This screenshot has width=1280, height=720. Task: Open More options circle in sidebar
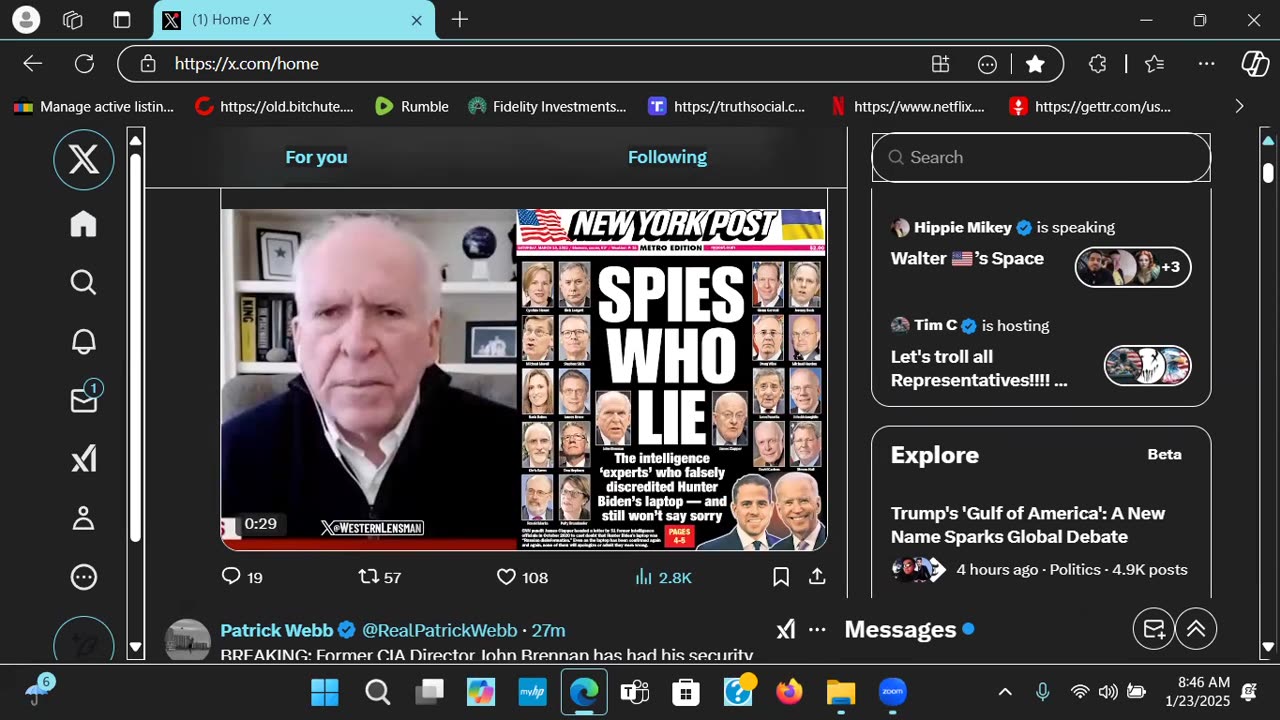tap(84, 577)
